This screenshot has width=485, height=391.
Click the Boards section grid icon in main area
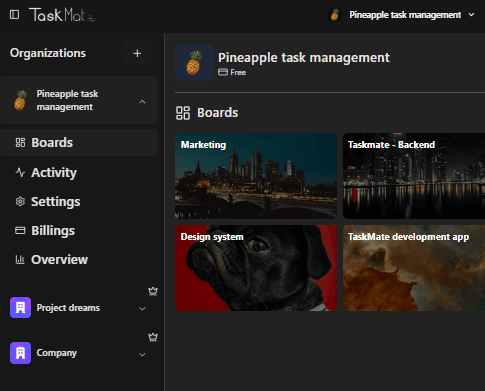183,113
